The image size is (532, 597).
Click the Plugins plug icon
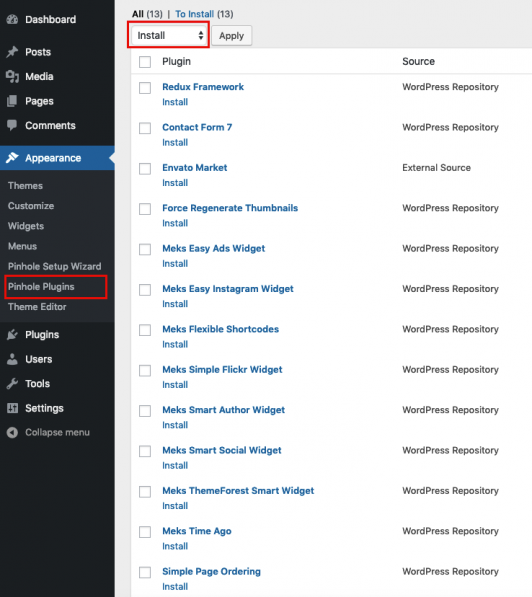tap(12, 334)
